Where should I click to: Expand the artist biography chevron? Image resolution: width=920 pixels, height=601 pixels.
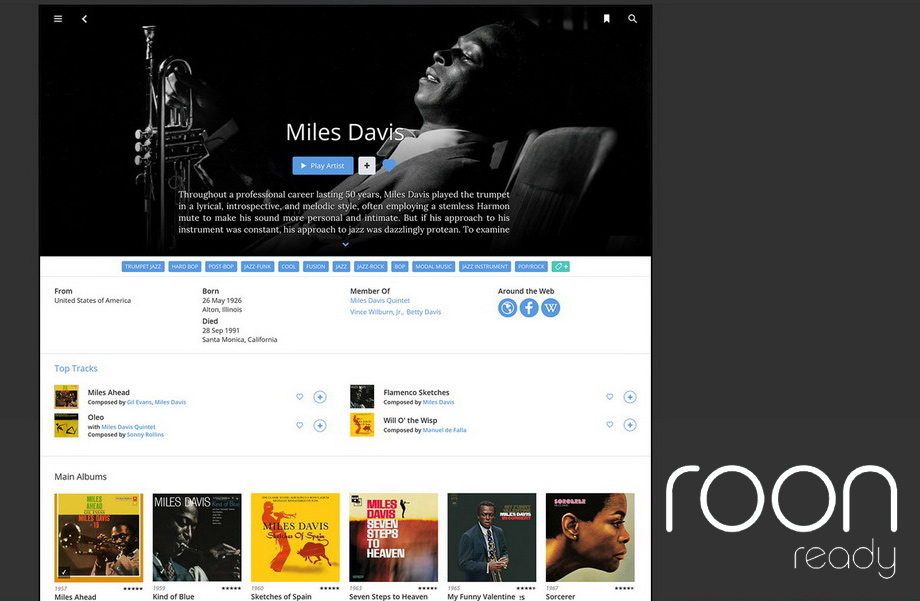[345, 244]
